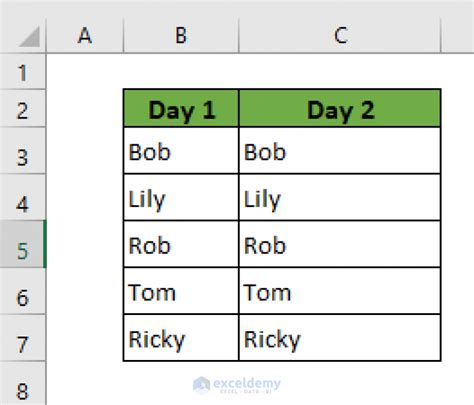Select row 8 header
Screen dimensions: 474x405
point(23,383)
